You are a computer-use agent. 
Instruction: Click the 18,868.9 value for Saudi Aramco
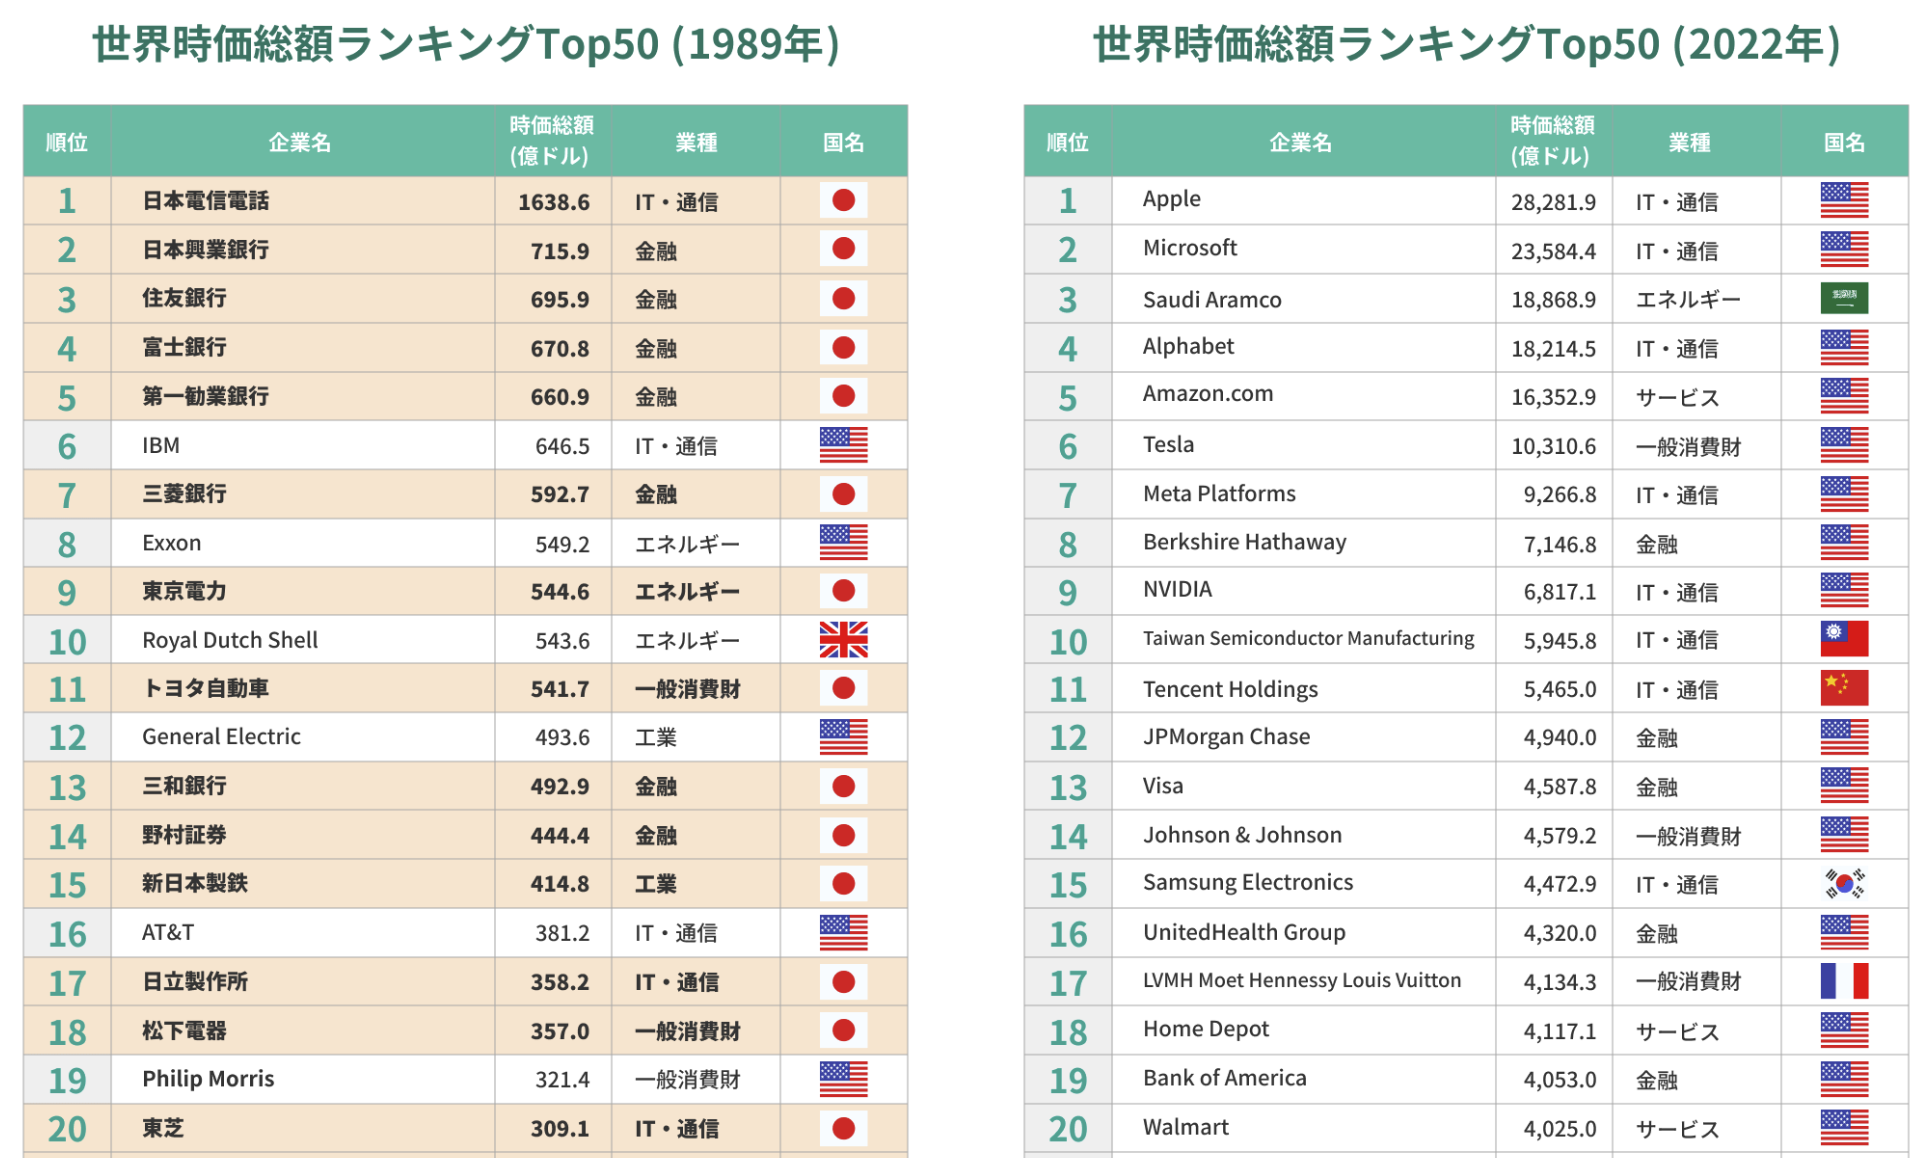[1553, 300]
